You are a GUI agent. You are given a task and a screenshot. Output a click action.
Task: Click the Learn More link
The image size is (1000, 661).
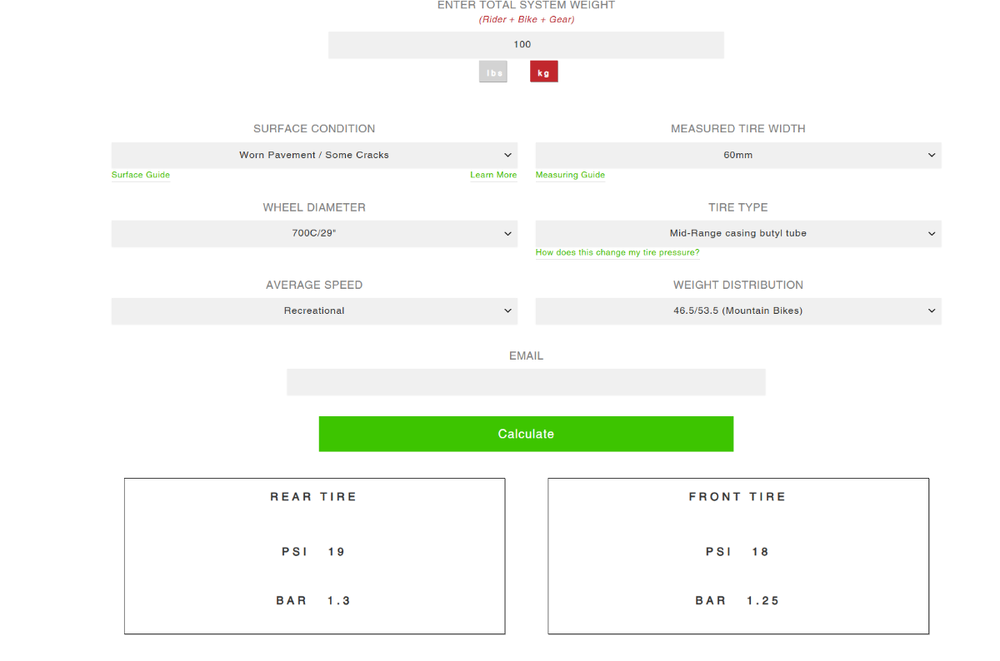click(x=493, y=175)
